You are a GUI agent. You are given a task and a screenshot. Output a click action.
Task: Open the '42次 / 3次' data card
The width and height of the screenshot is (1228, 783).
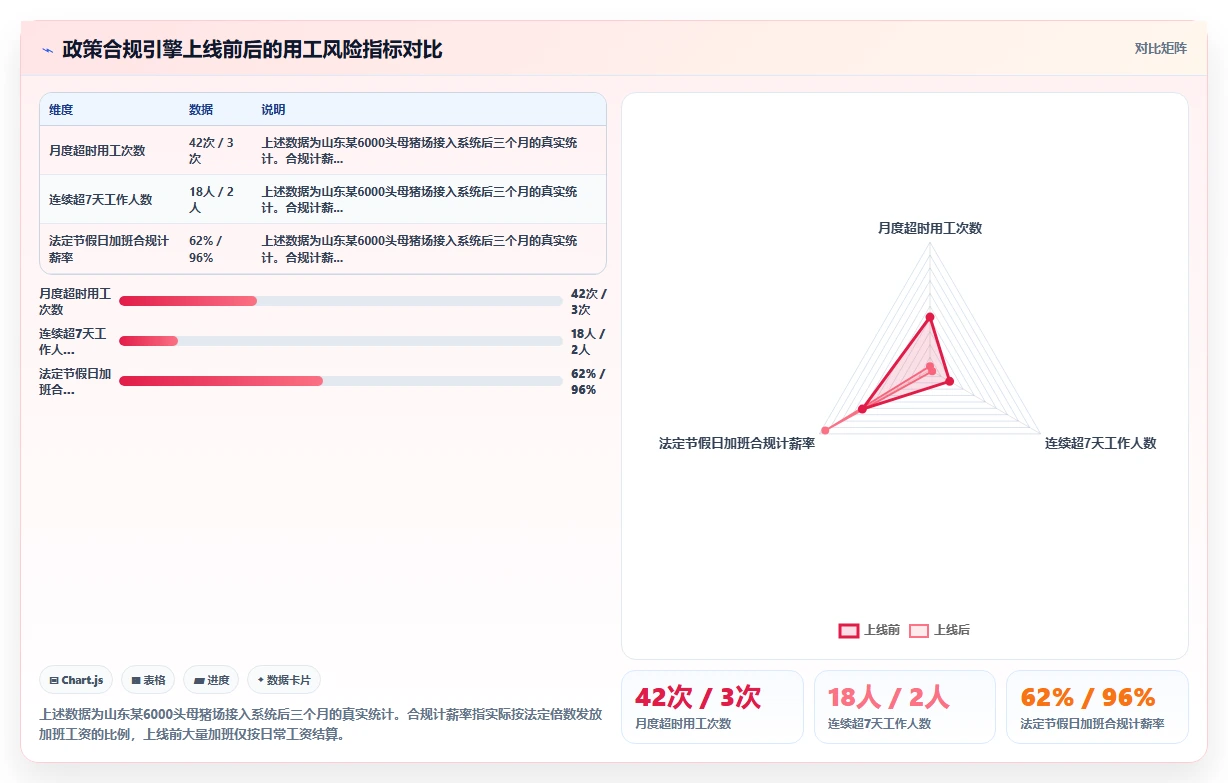click(712, 707)
